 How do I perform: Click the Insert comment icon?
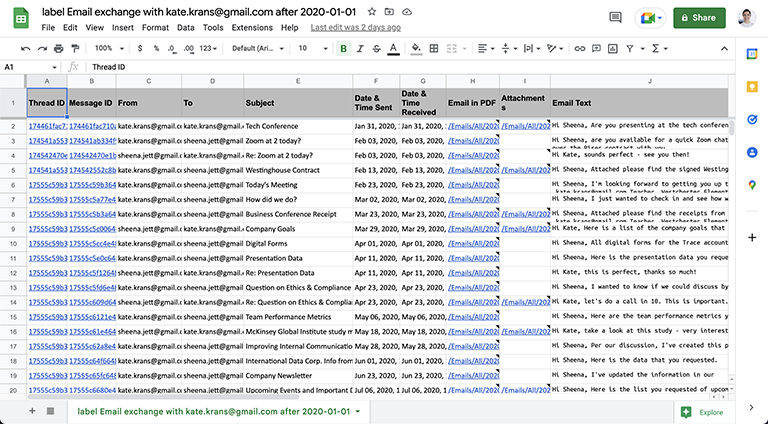click(596, 48)
